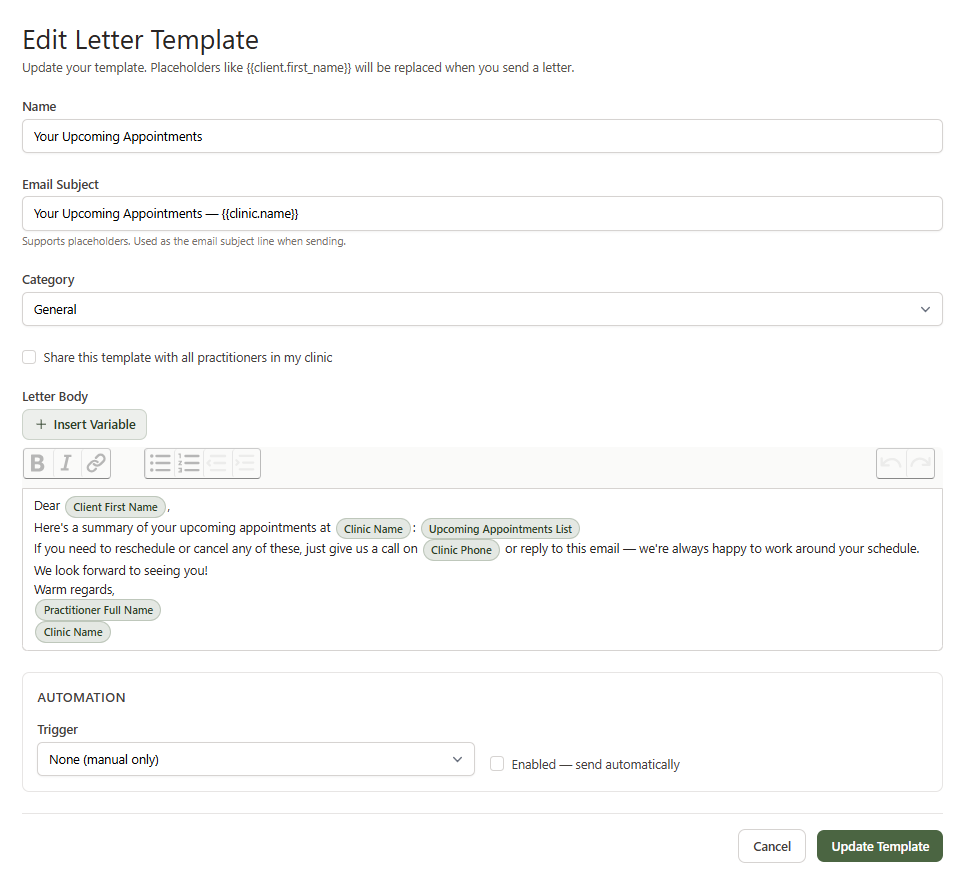The width and height of the screenshot is (969, 886).
Task: Open the Trigger dropdown set to manual only
Action: (256, 759)
